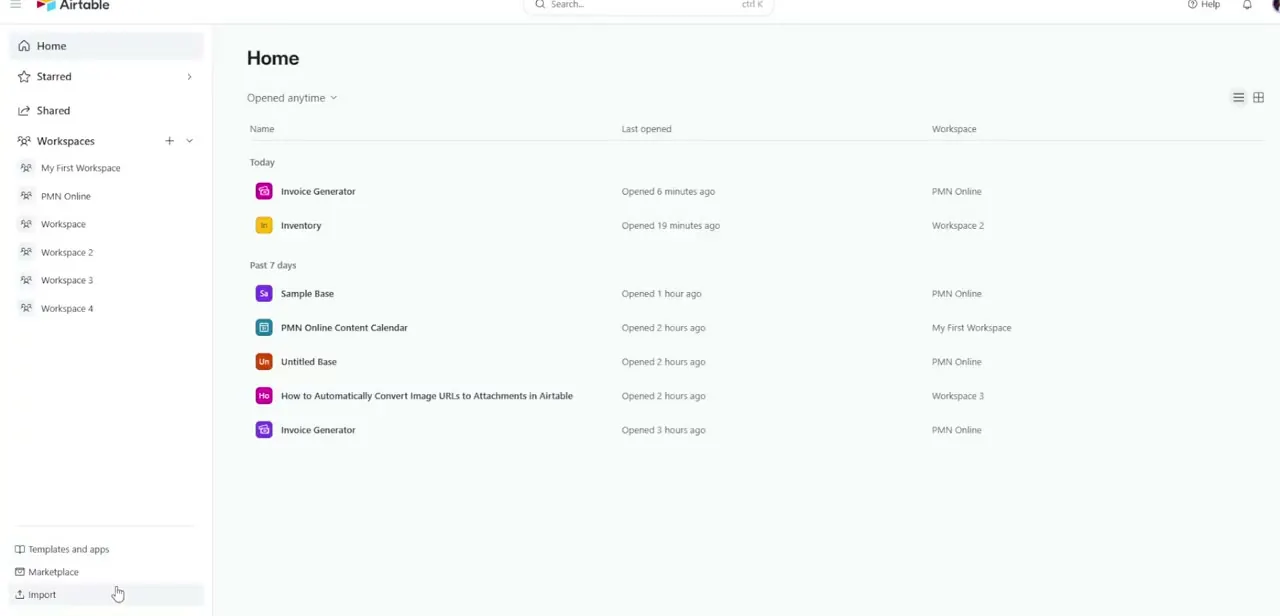Click the Import link
1280x616 pixels.
42,594
